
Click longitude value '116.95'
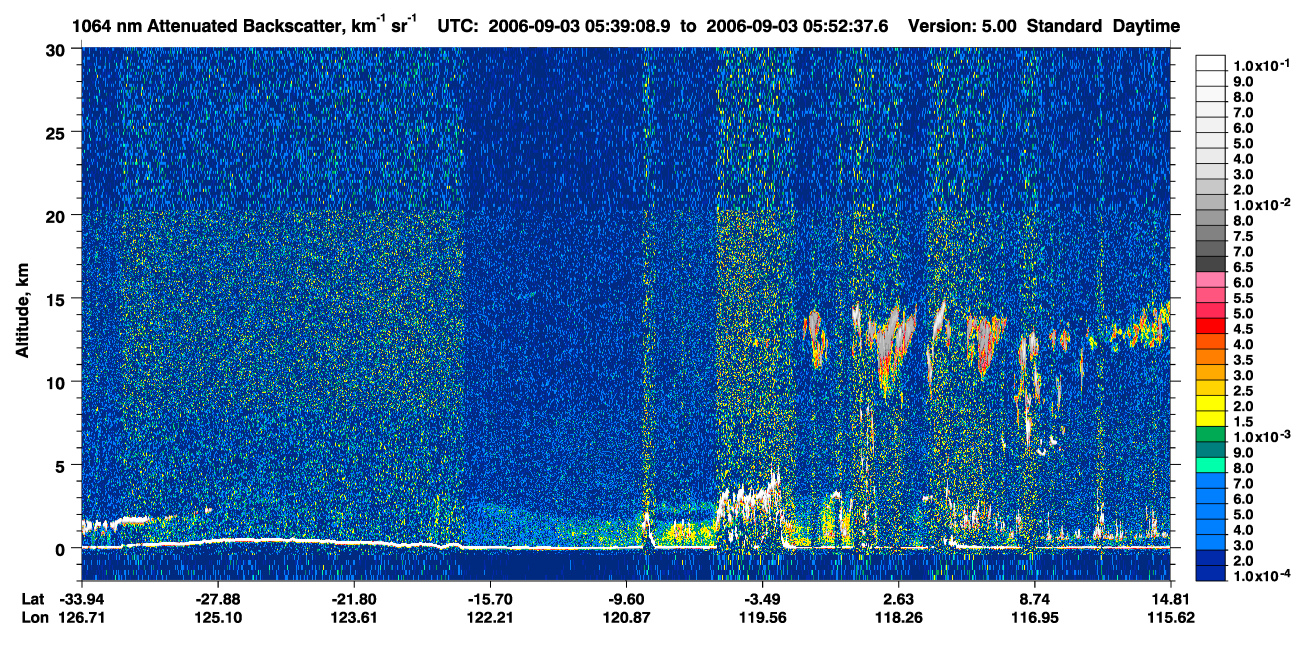click(1035, 617)
